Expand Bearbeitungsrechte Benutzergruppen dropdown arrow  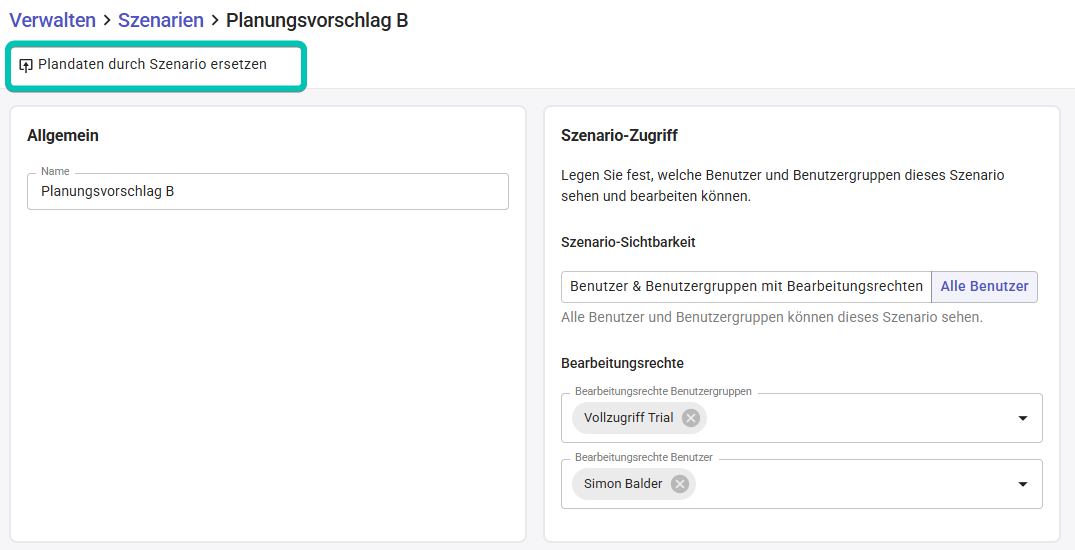coord(1022,418)
